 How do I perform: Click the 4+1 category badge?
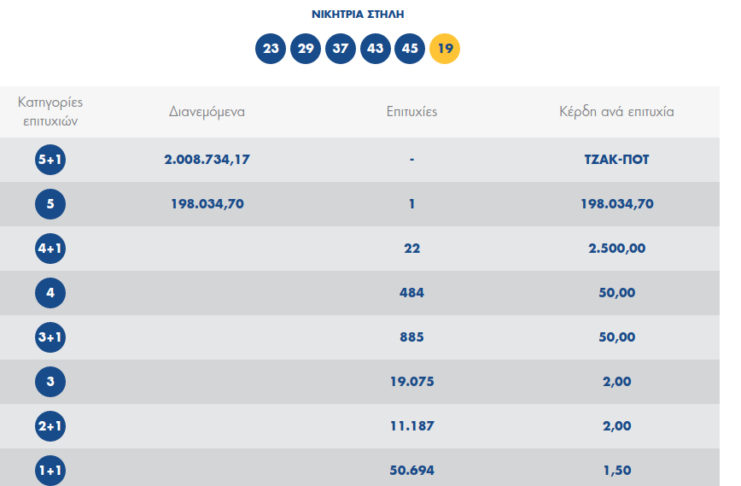[50, 249]
